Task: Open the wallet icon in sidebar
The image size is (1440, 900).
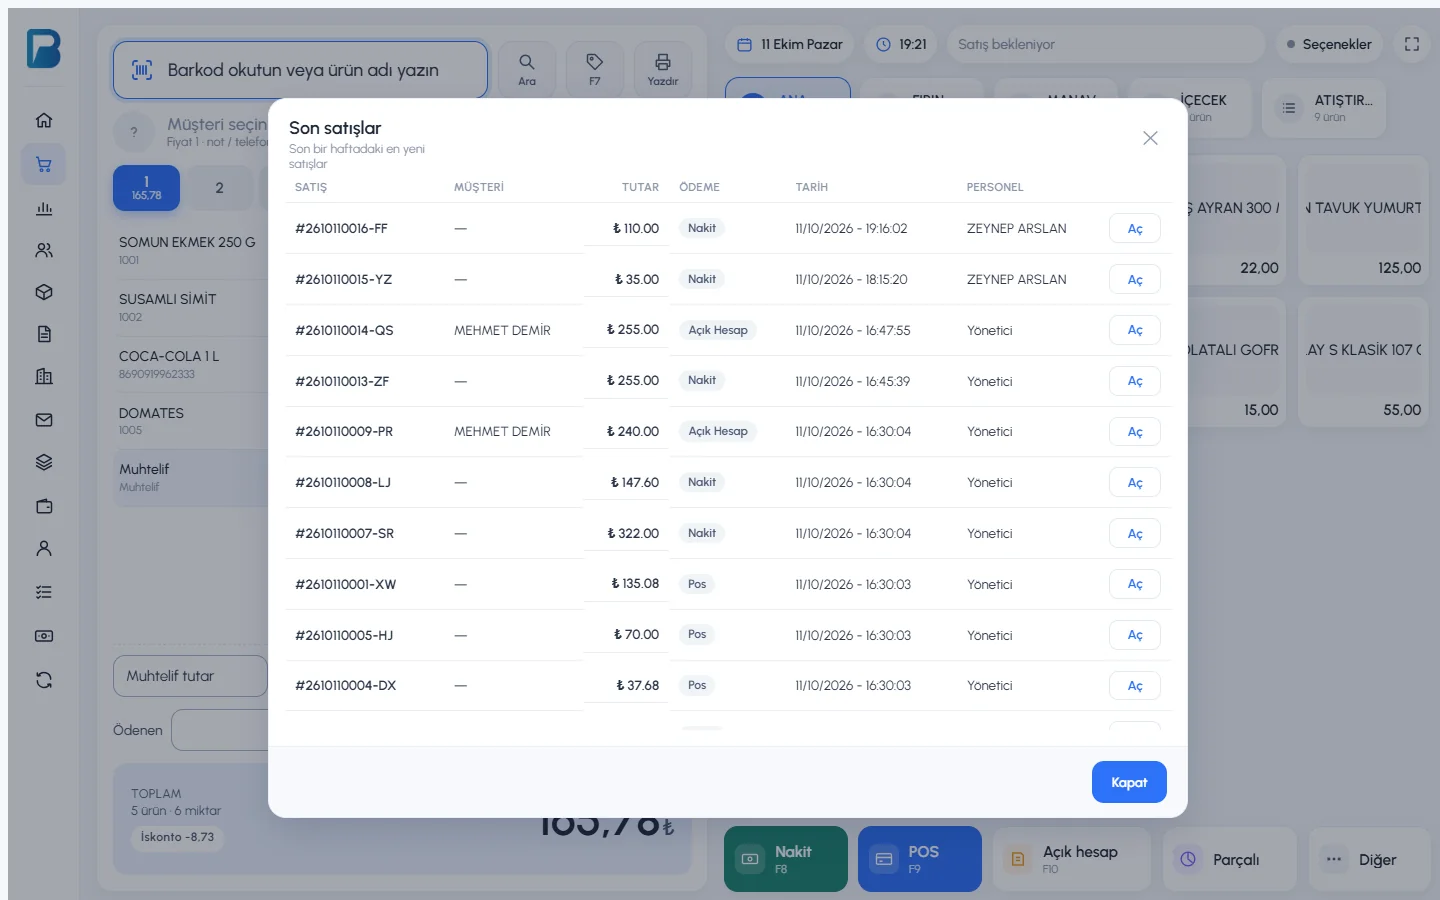Action: [x=44, y=506]
